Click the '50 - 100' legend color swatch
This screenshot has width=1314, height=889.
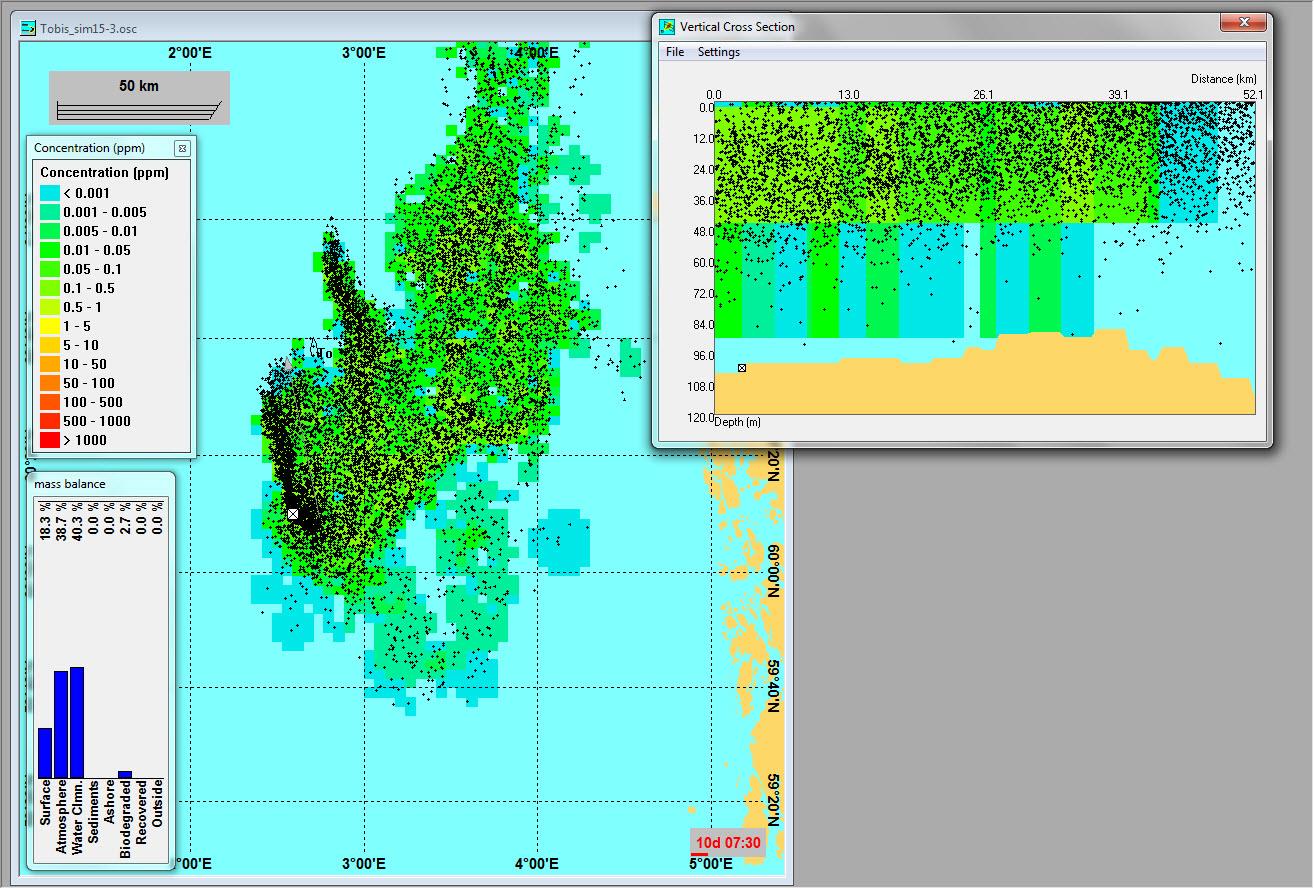coord(49,383)
